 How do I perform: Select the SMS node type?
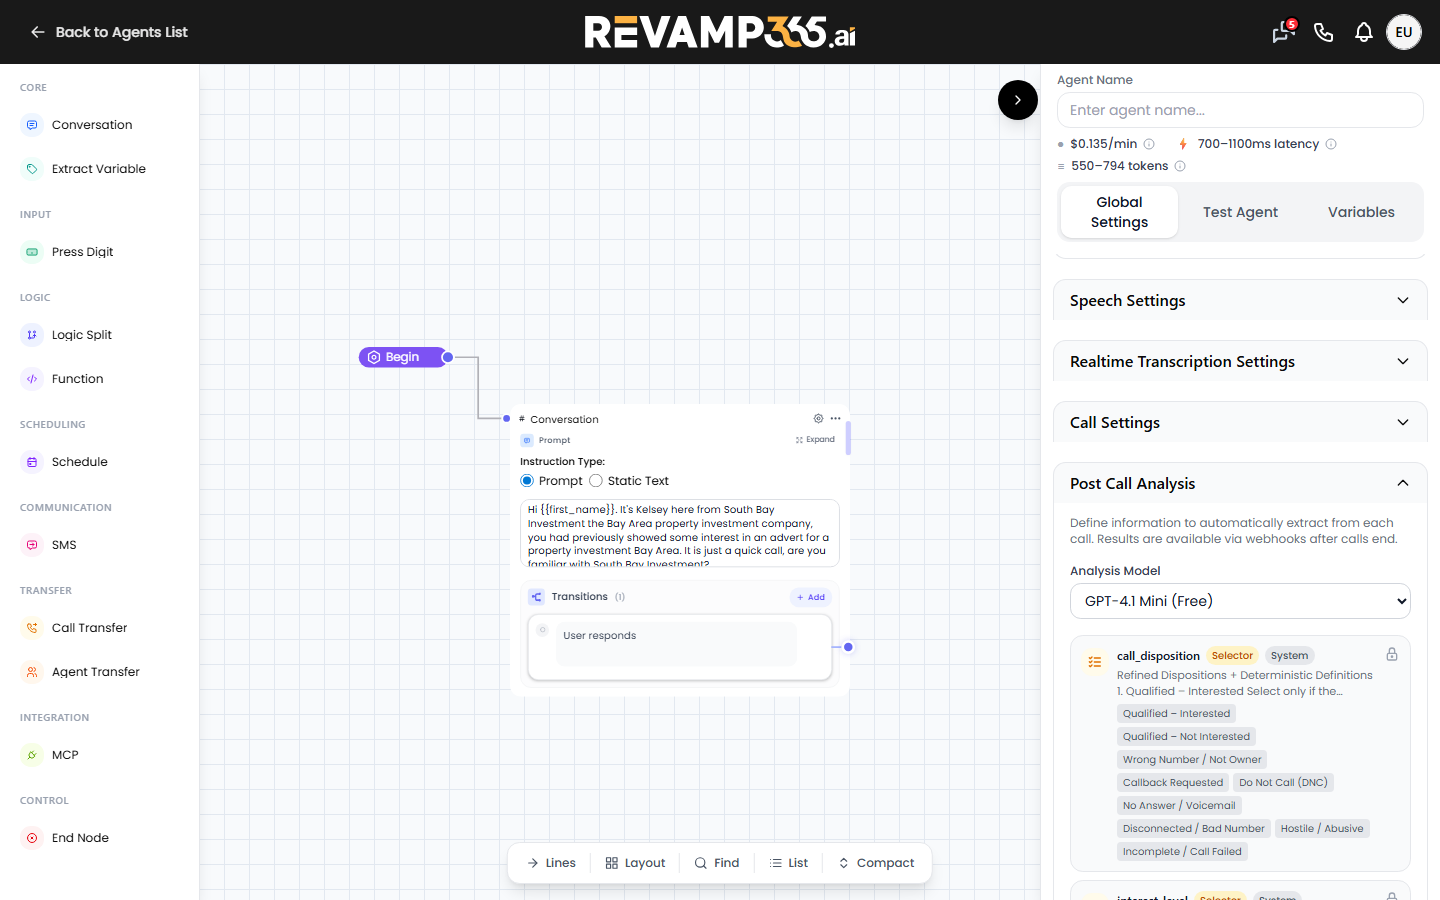point(64,545)
